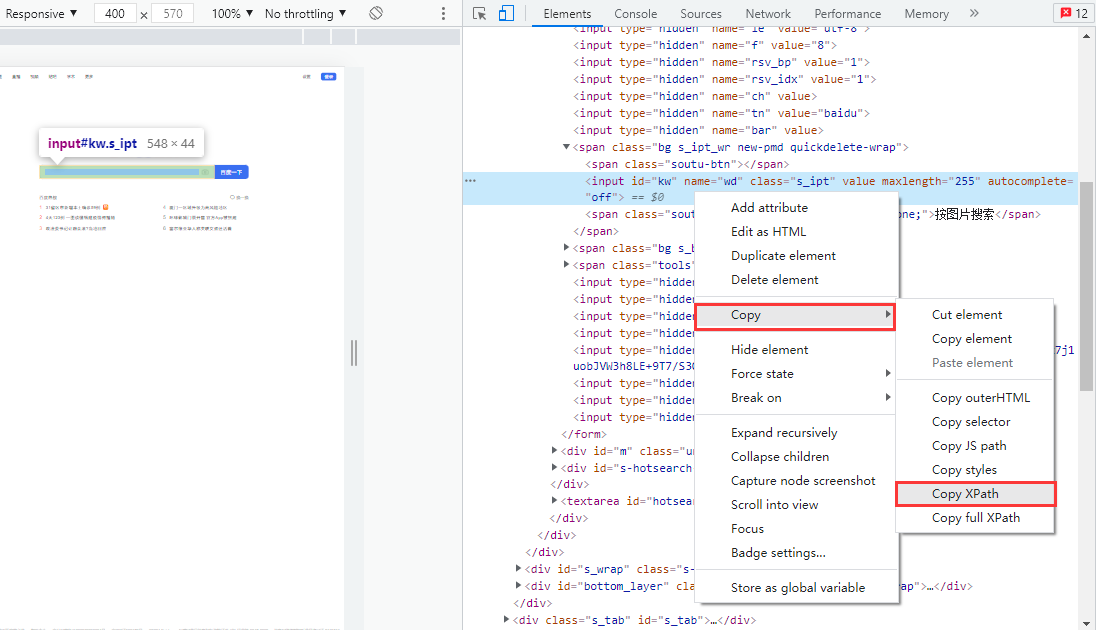Select the Focus menu item
1096x630 pixels.
796,529
